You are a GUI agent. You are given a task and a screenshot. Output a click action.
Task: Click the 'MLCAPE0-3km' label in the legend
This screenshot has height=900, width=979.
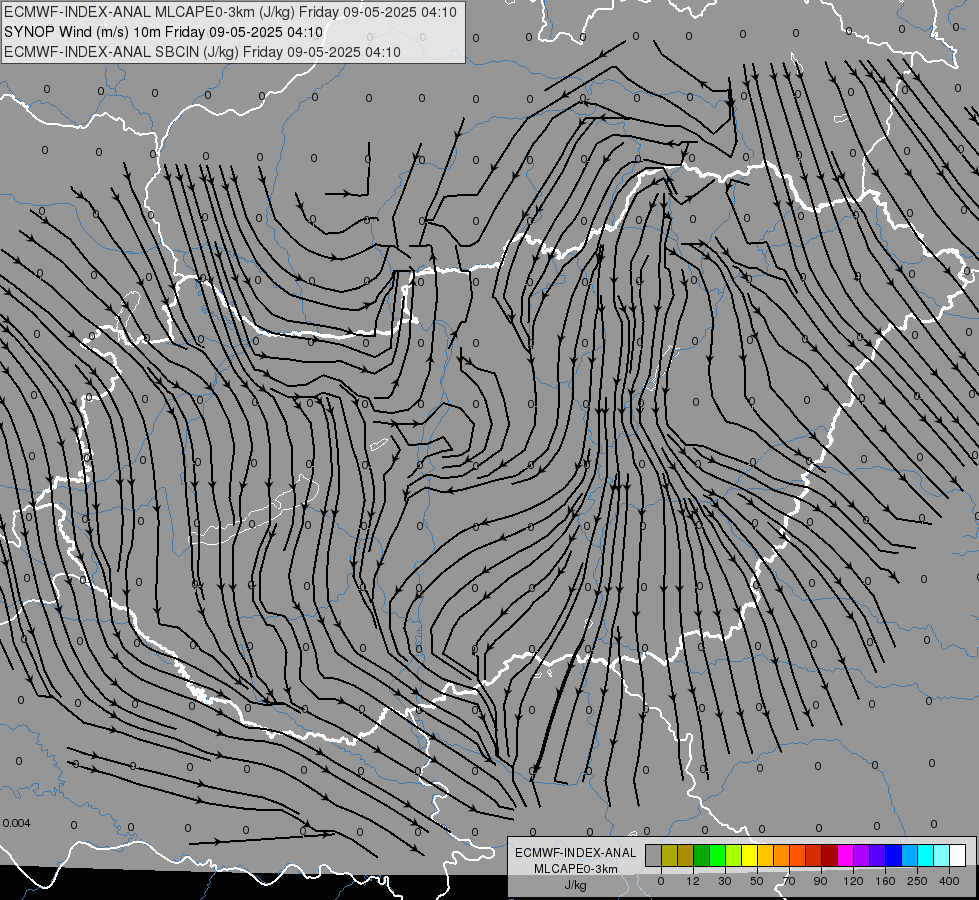(576, 869)
